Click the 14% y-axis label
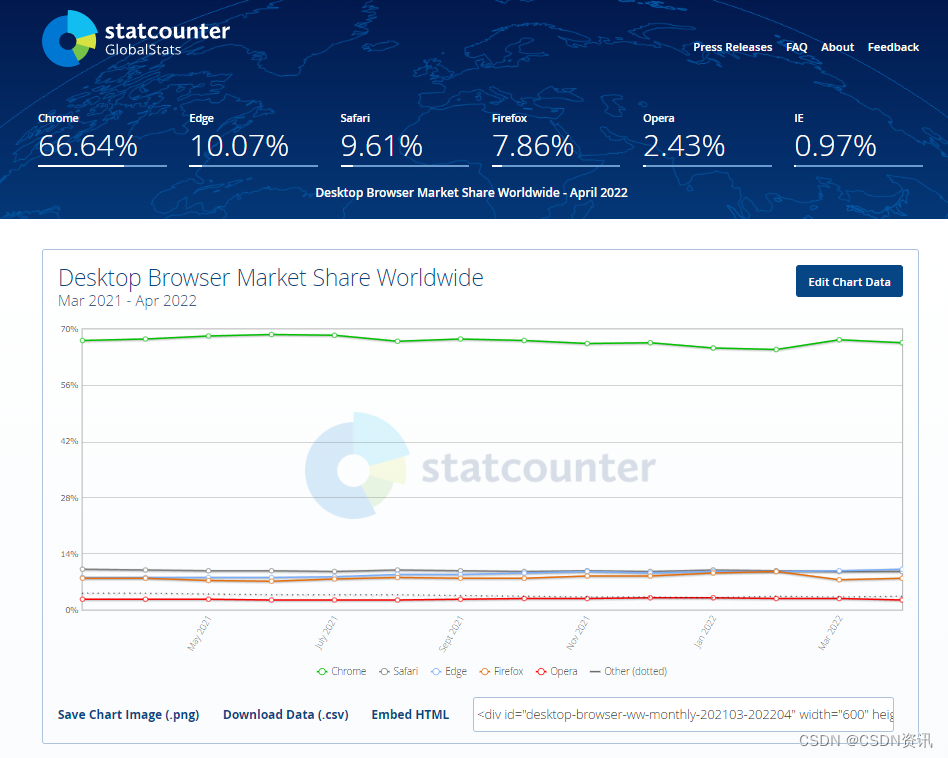 pos(69,554)
